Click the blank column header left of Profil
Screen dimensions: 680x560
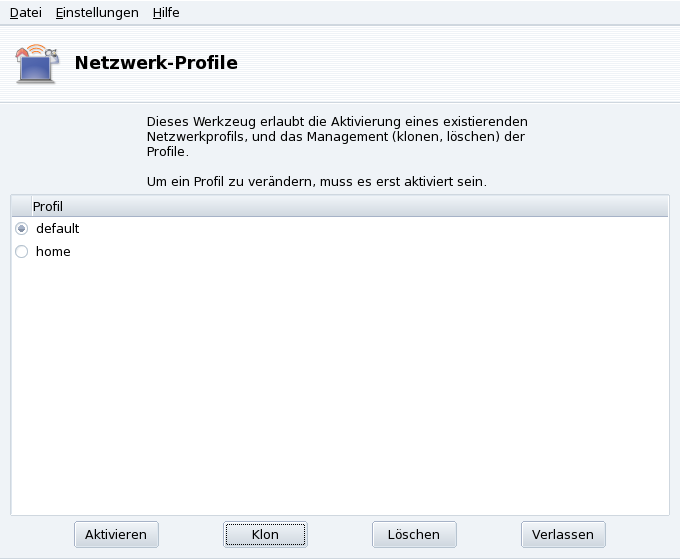pyautogui.click(x=20, y=206)
